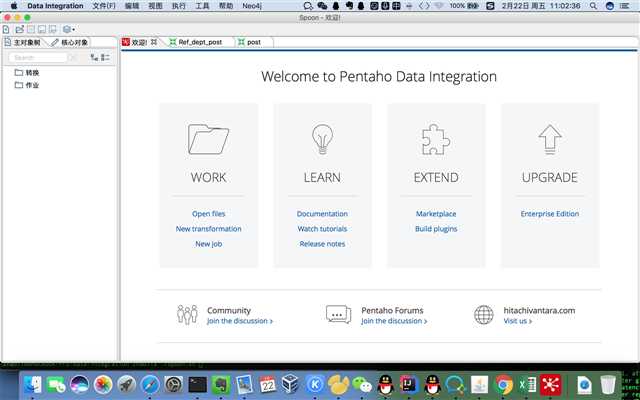Open Google Chrome from the dock

(x=504, y=384)
